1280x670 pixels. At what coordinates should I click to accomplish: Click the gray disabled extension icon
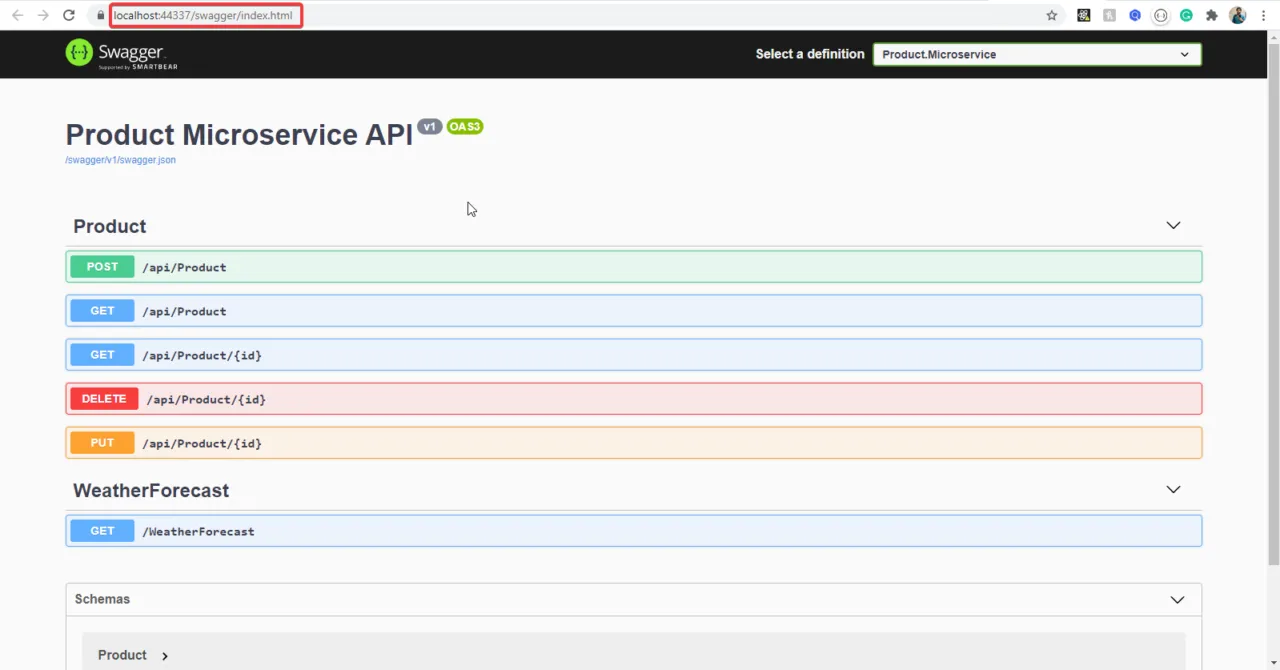[1109, 15]
